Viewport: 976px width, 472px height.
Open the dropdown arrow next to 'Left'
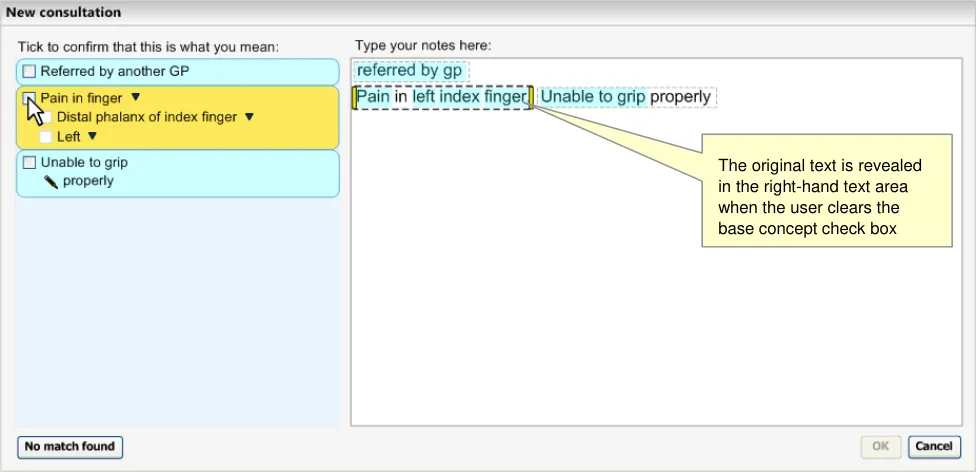point(92,137)
